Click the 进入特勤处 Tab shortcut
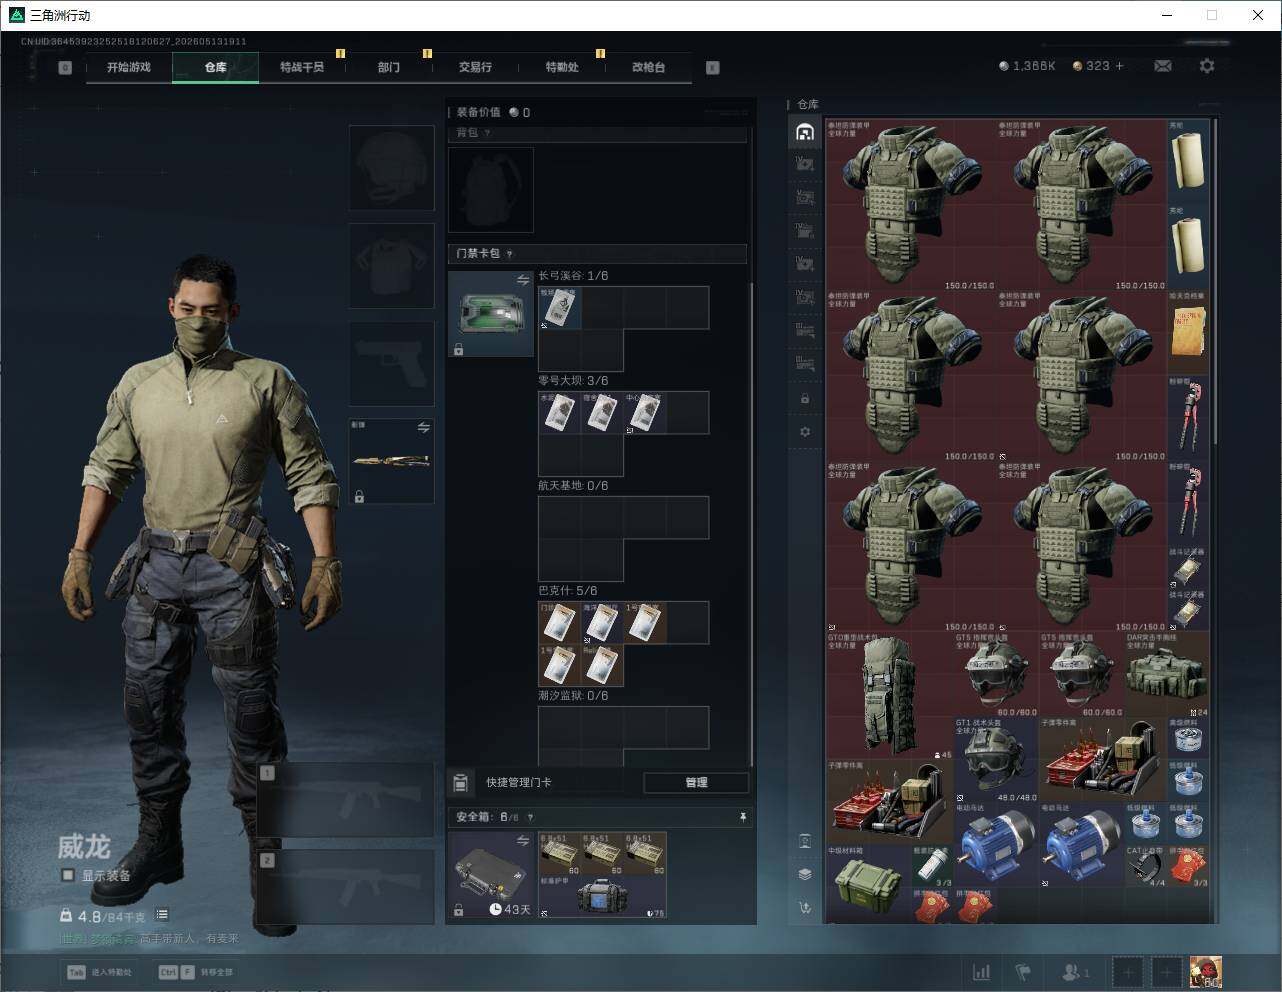Viewport: 1282px width, 992px height. (x=99, y=972)
